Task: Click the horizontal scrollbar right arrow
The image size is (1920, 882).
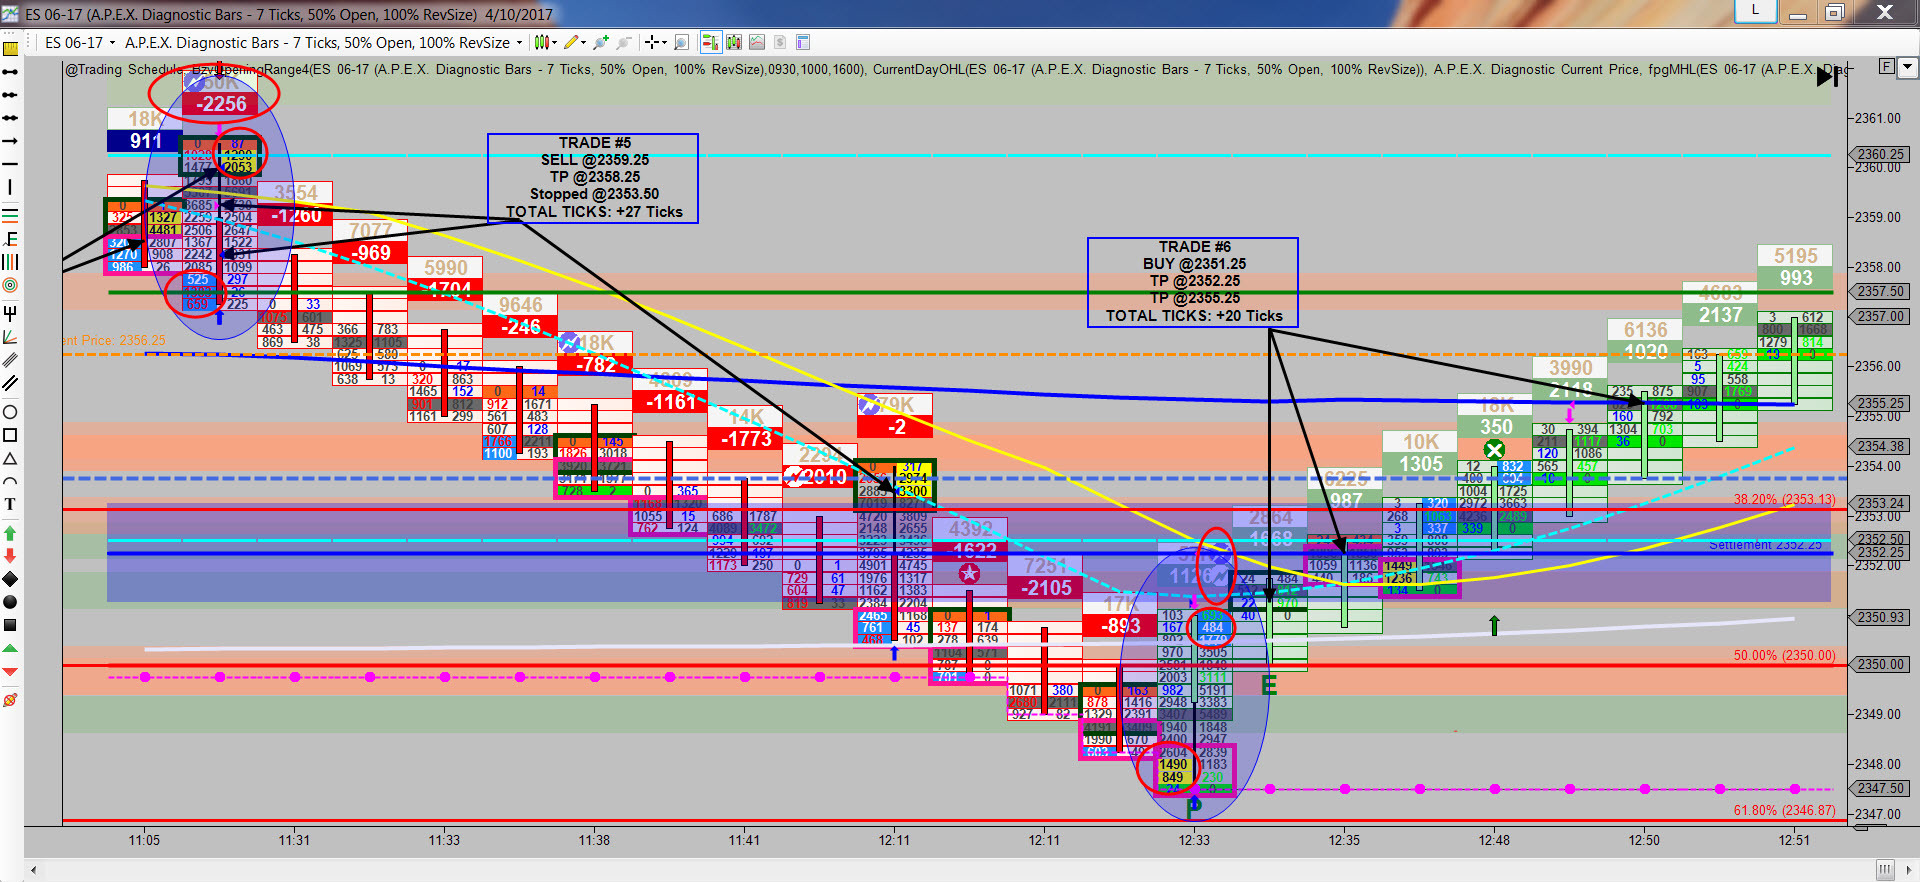Action: [1910, 870]
